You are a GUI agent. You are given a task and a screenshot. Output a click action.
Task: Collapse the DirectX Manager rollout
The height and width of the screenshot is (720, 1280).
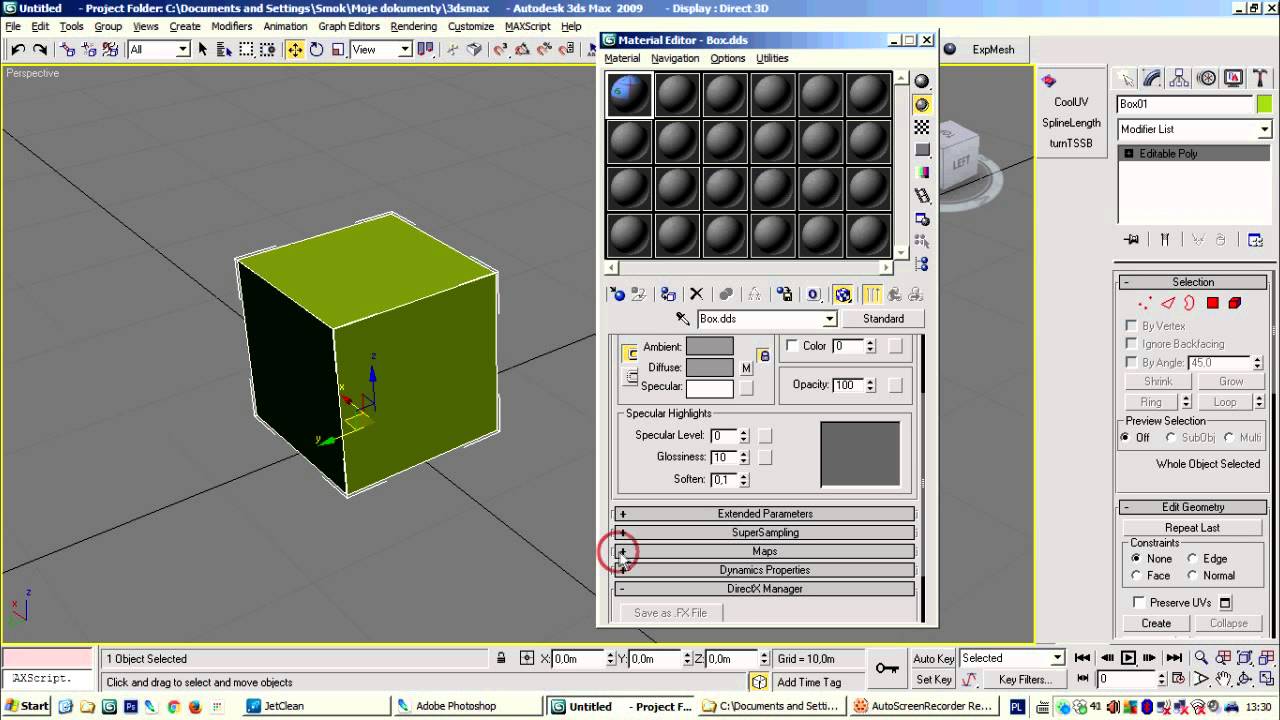coord(765,589)
